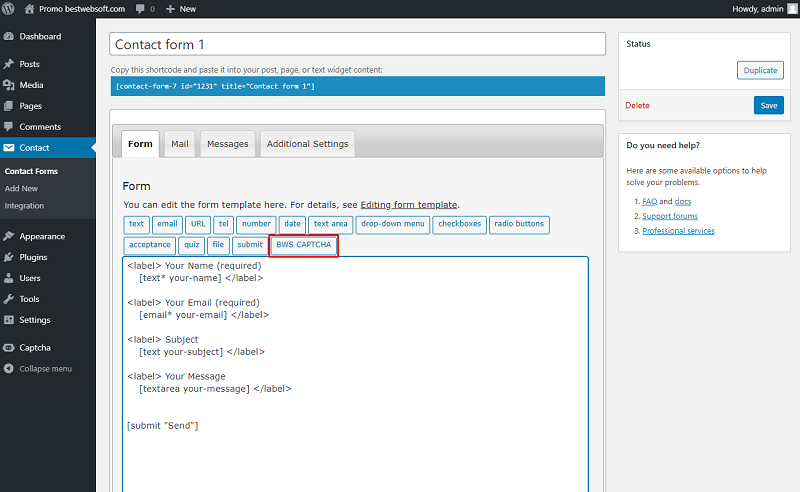Click the admin avatar in top bar
Screen dimensions: 800x492
point(793,9)
